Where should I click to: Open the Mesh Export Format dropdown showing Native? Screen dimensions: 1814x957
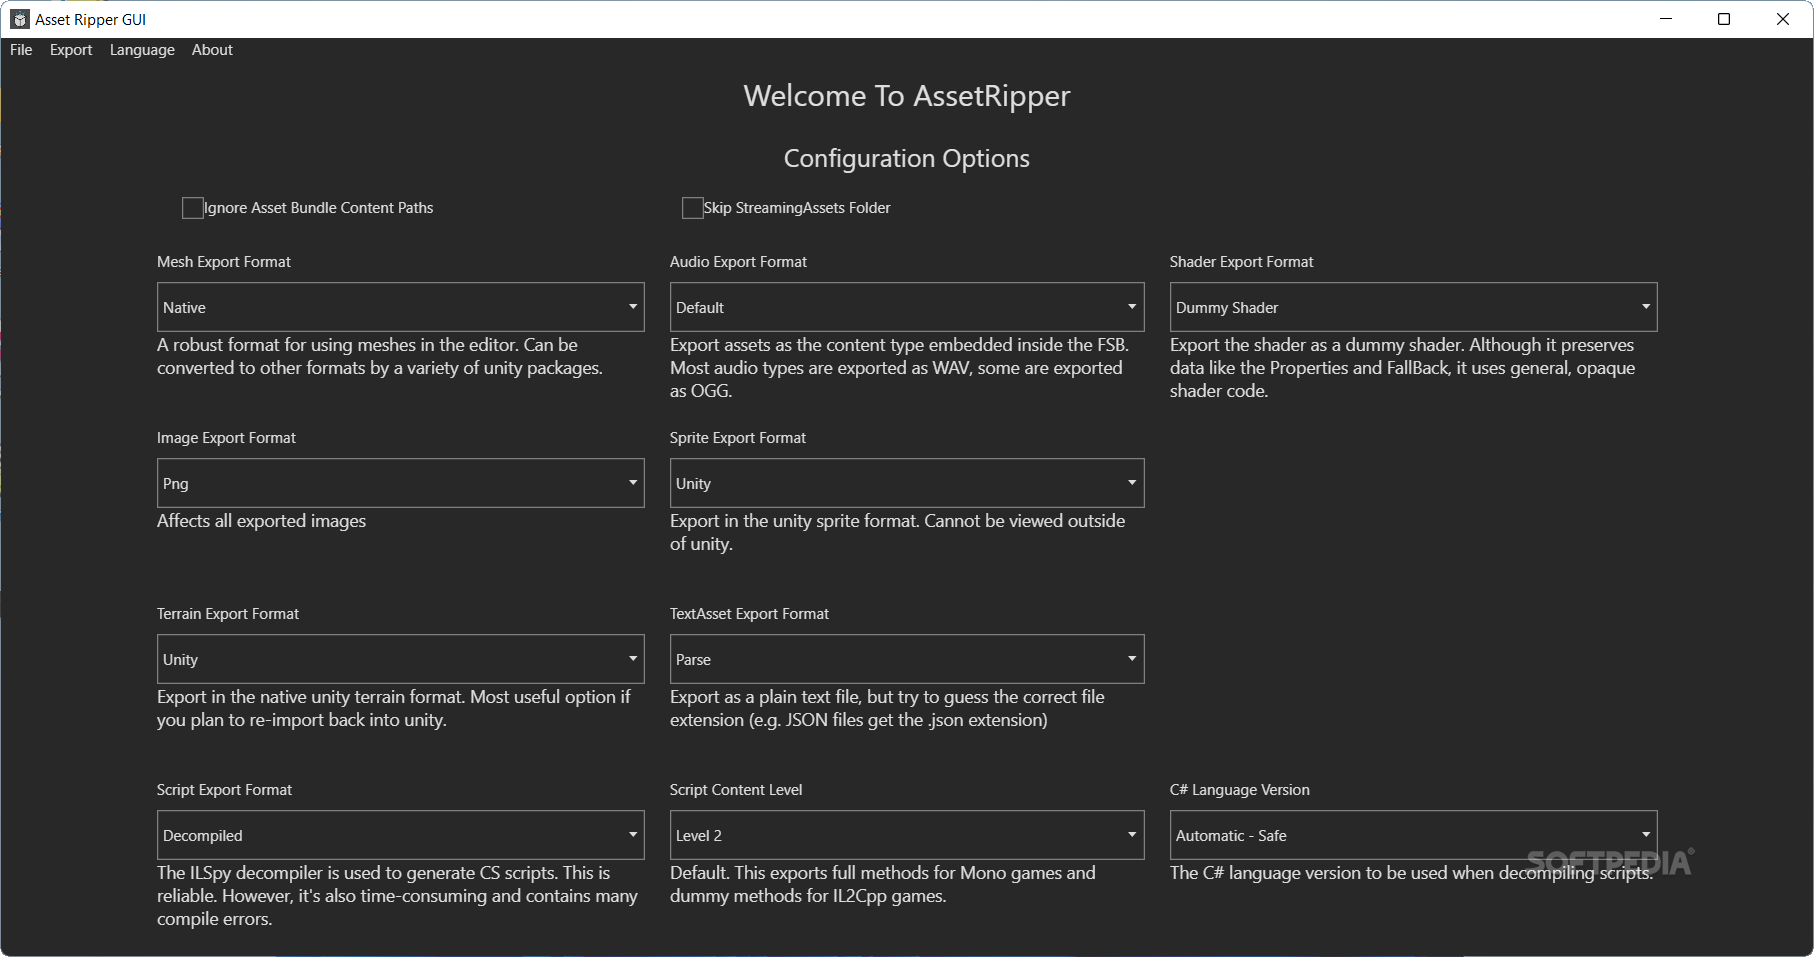point(400,307)
